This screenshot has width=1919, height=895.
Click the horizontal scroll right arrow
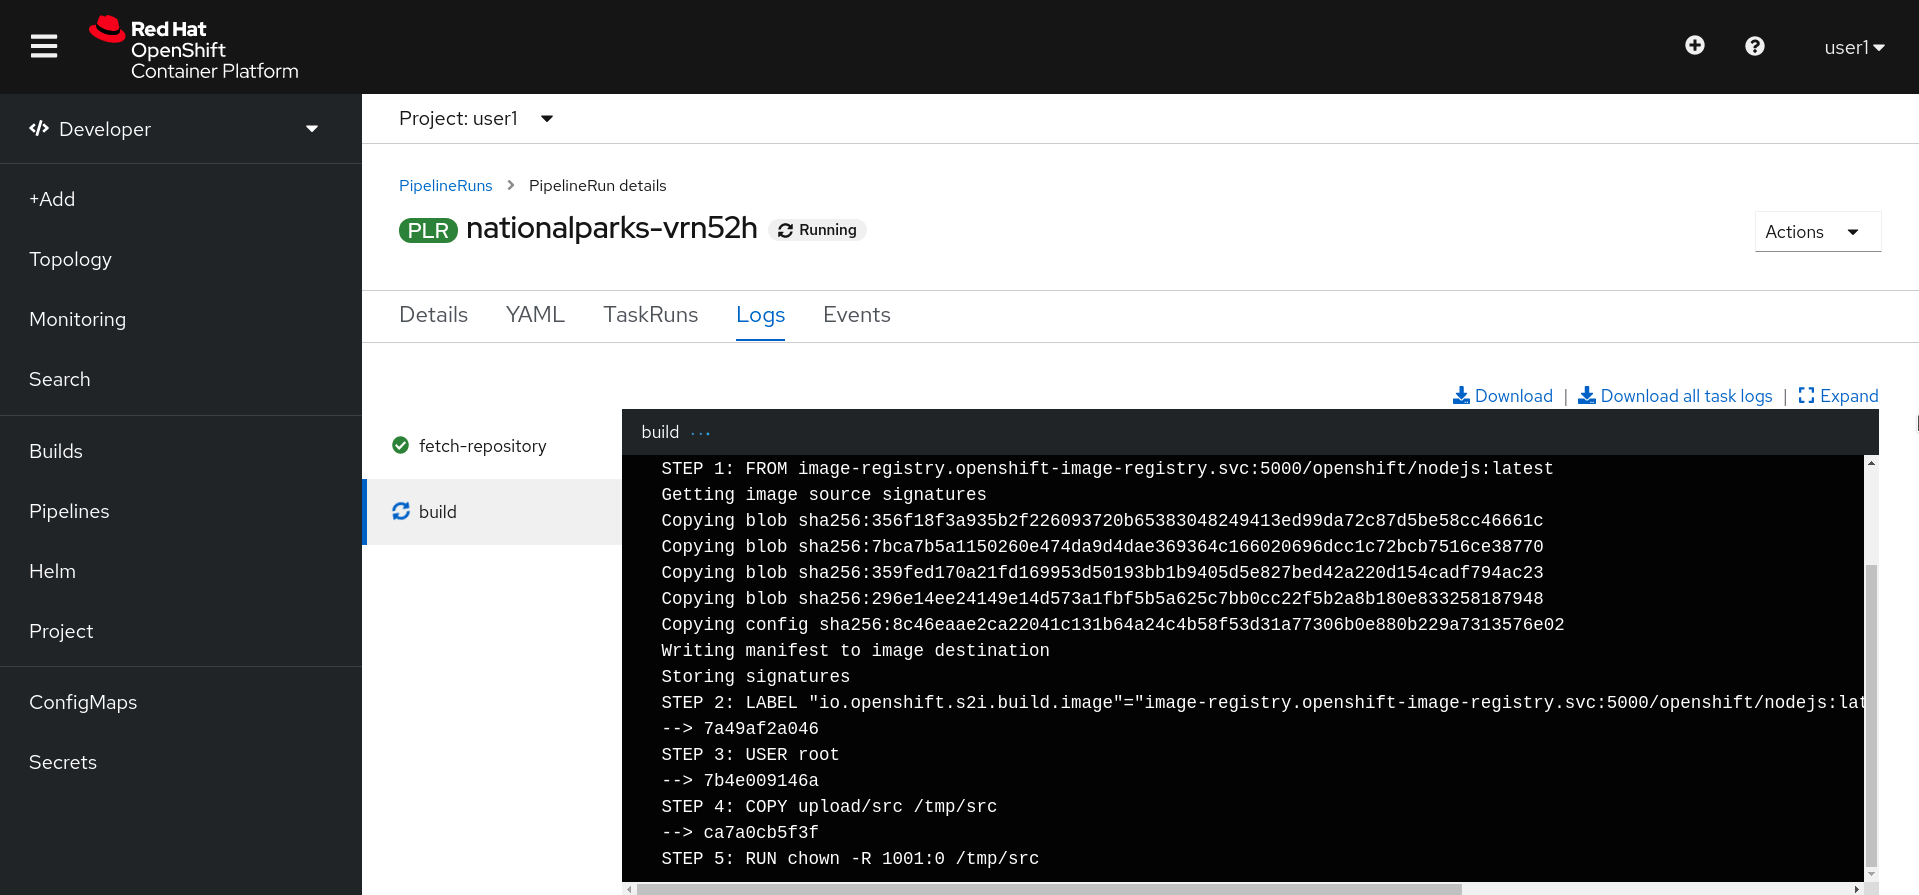(x=1857, y=889)
